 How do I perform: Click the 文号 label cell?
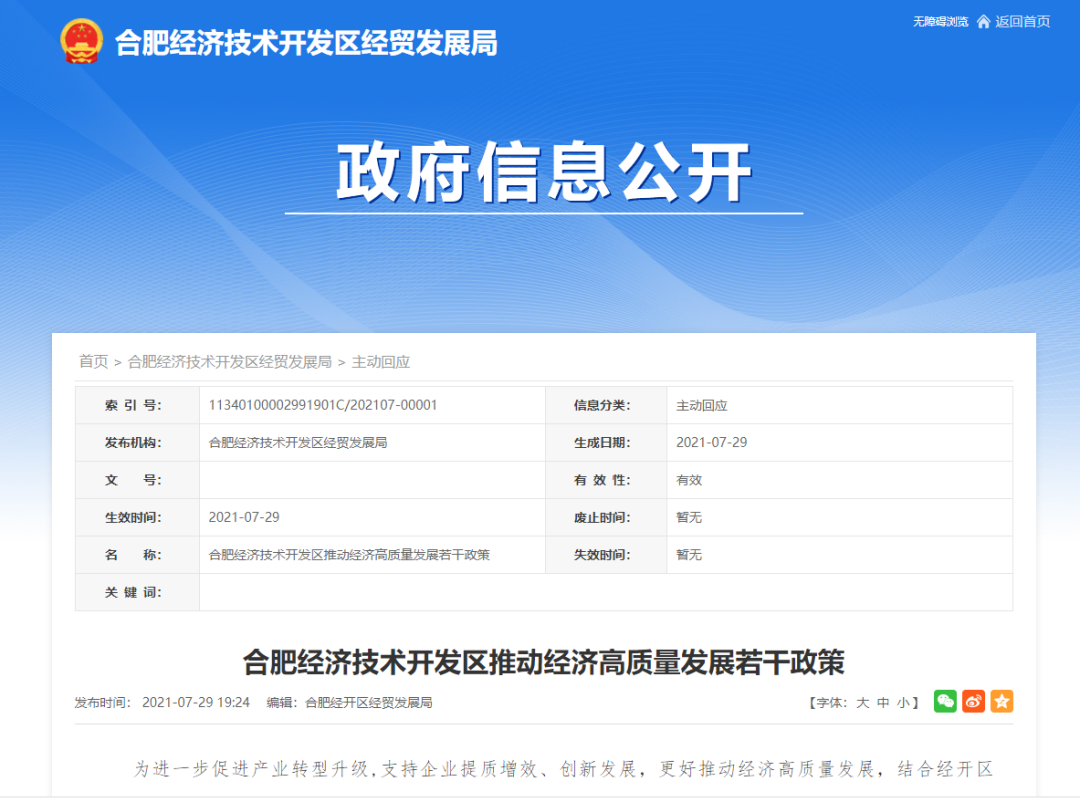point(137,480)
